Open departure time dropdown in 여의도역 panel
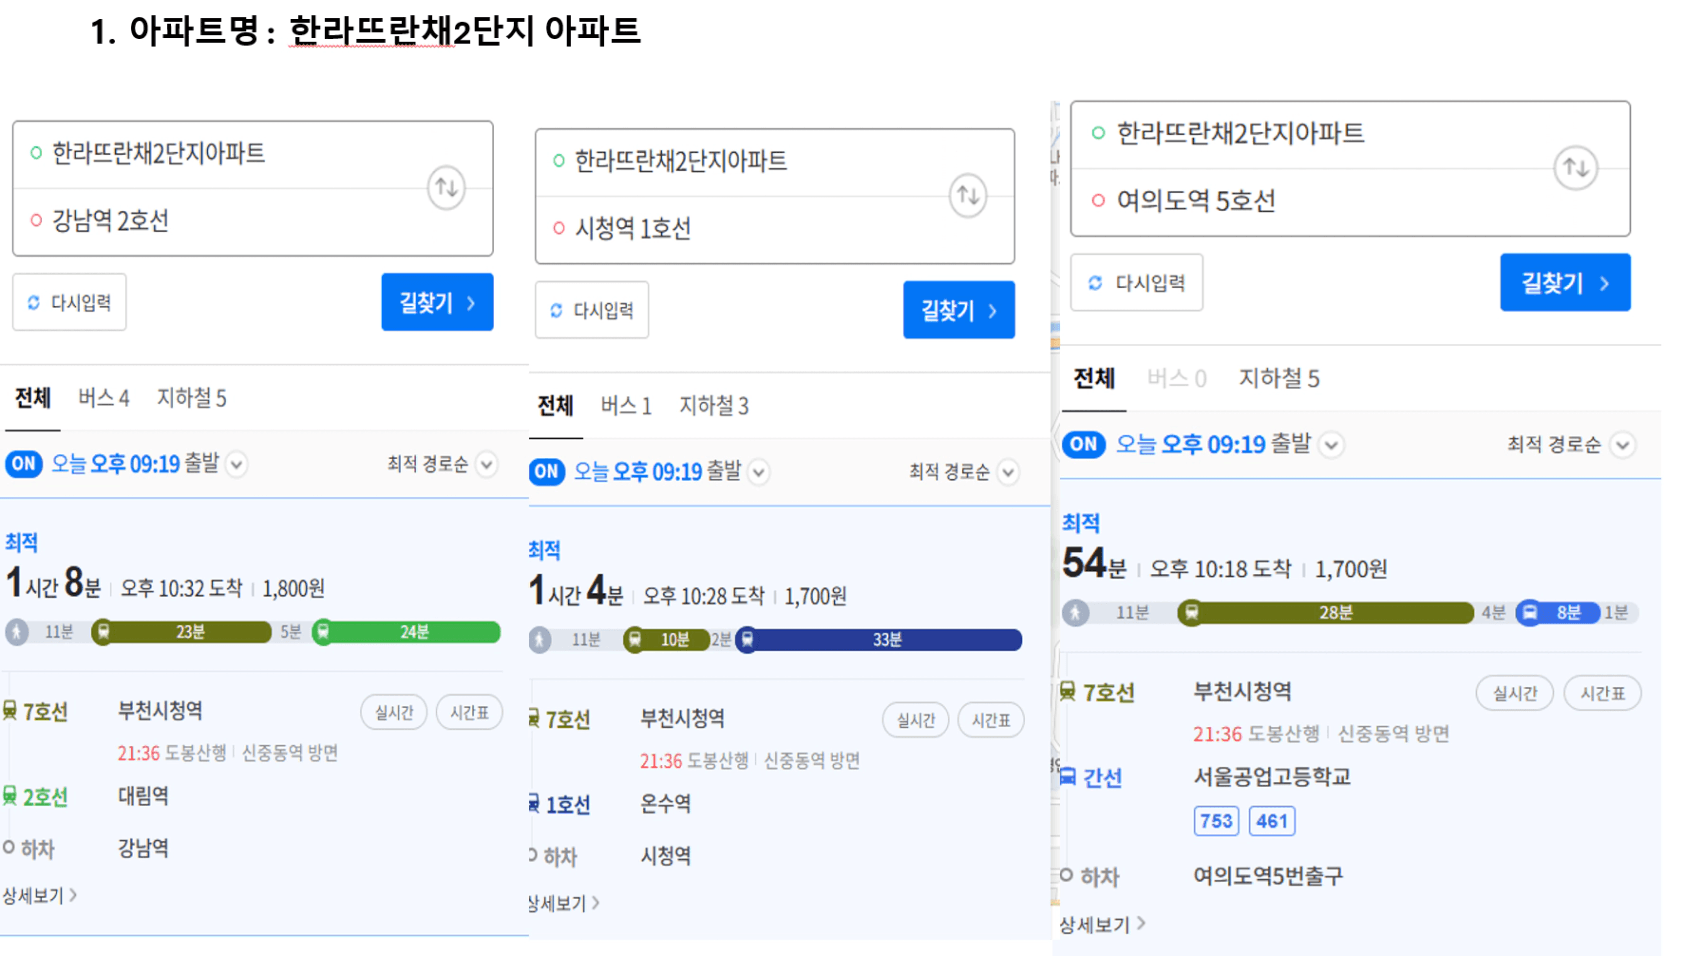This screenshot has height=956, width=1685. point(1332,445)
